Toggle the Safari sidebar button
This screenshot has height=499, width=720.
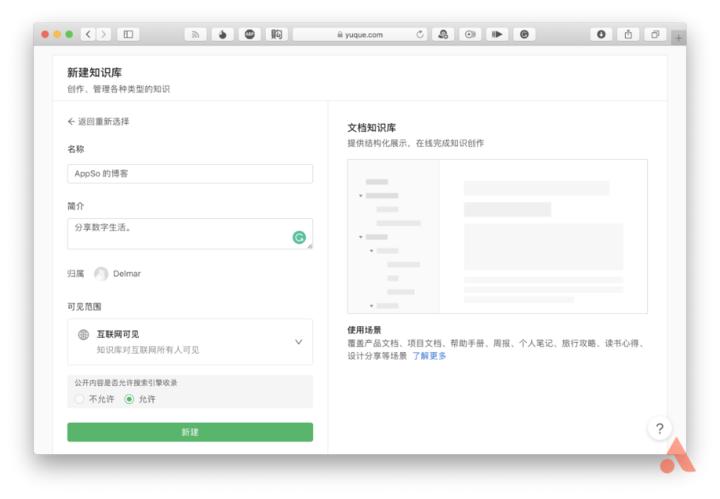coord(129,34)
